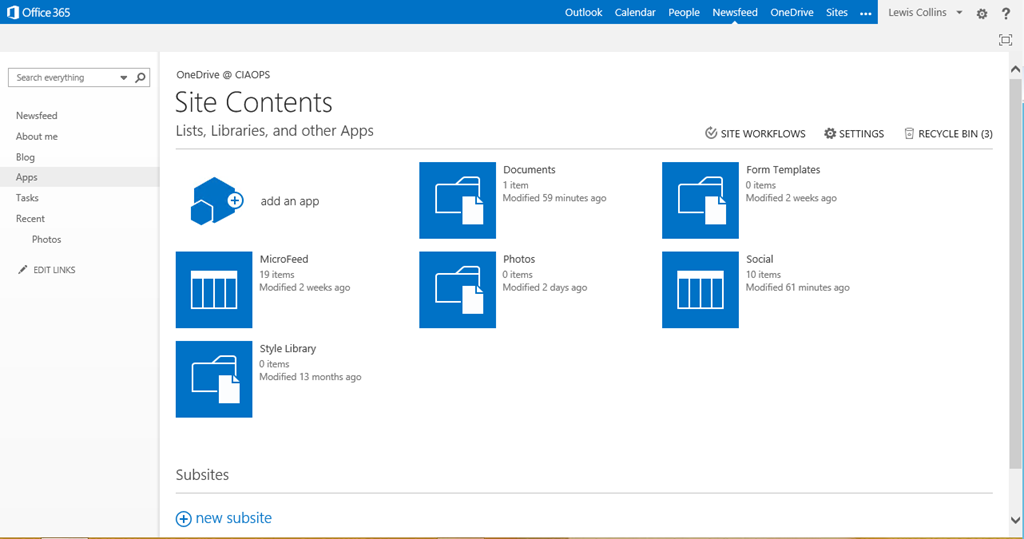Open the Photos library tile icon
This screenshot has width=1024, height=539.
(457, 290)
